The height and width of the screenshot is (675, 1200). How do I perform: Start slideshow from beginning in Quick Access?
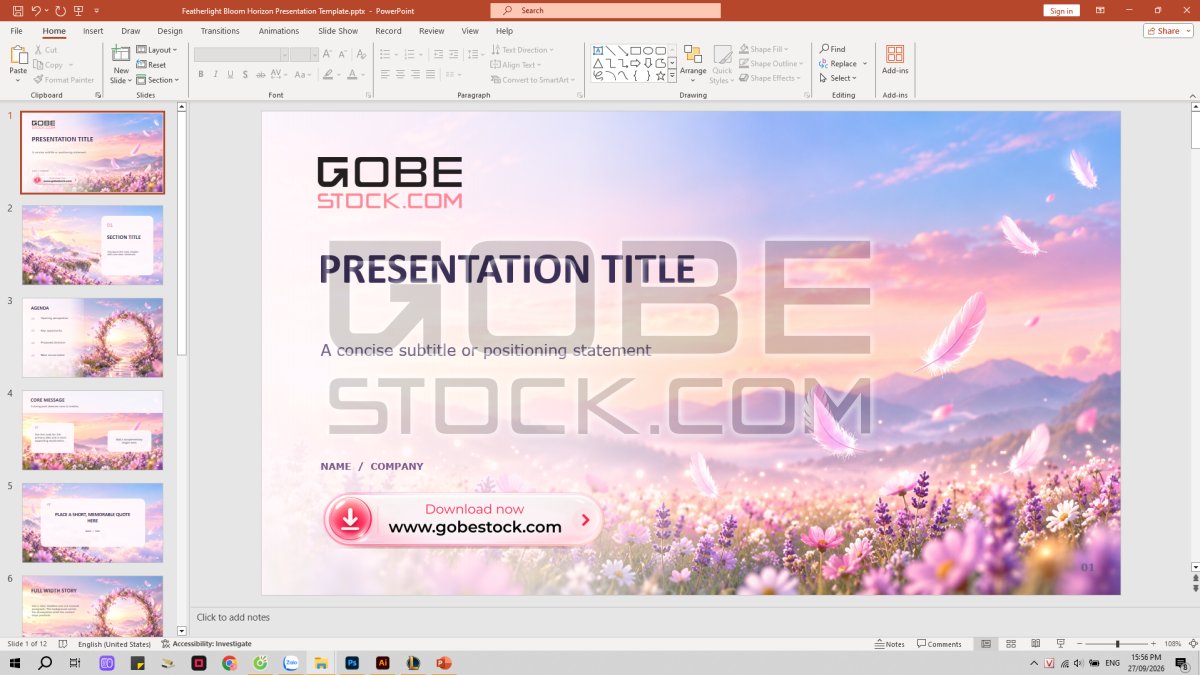pos(79,10)
